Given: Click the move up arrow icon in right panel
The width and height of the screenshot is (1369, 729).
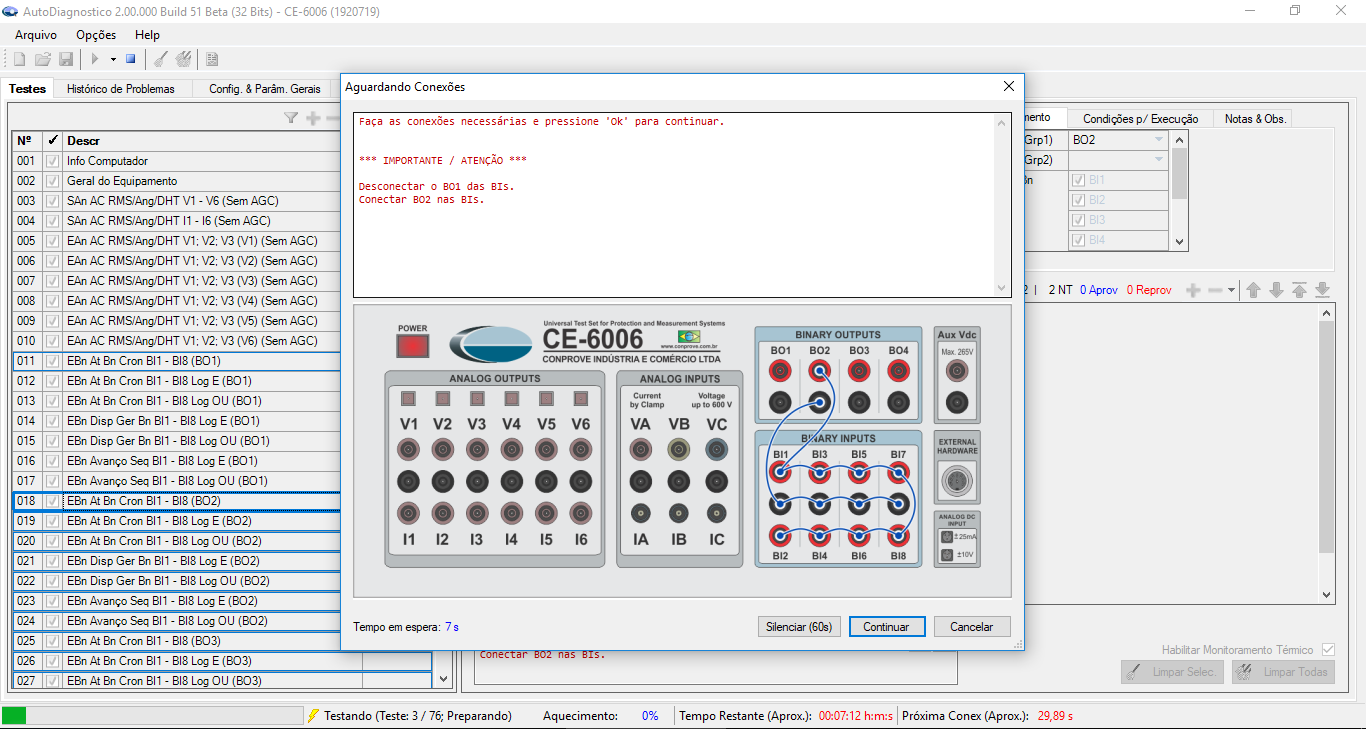Looking at the screenshot, I should [1253, 290].
